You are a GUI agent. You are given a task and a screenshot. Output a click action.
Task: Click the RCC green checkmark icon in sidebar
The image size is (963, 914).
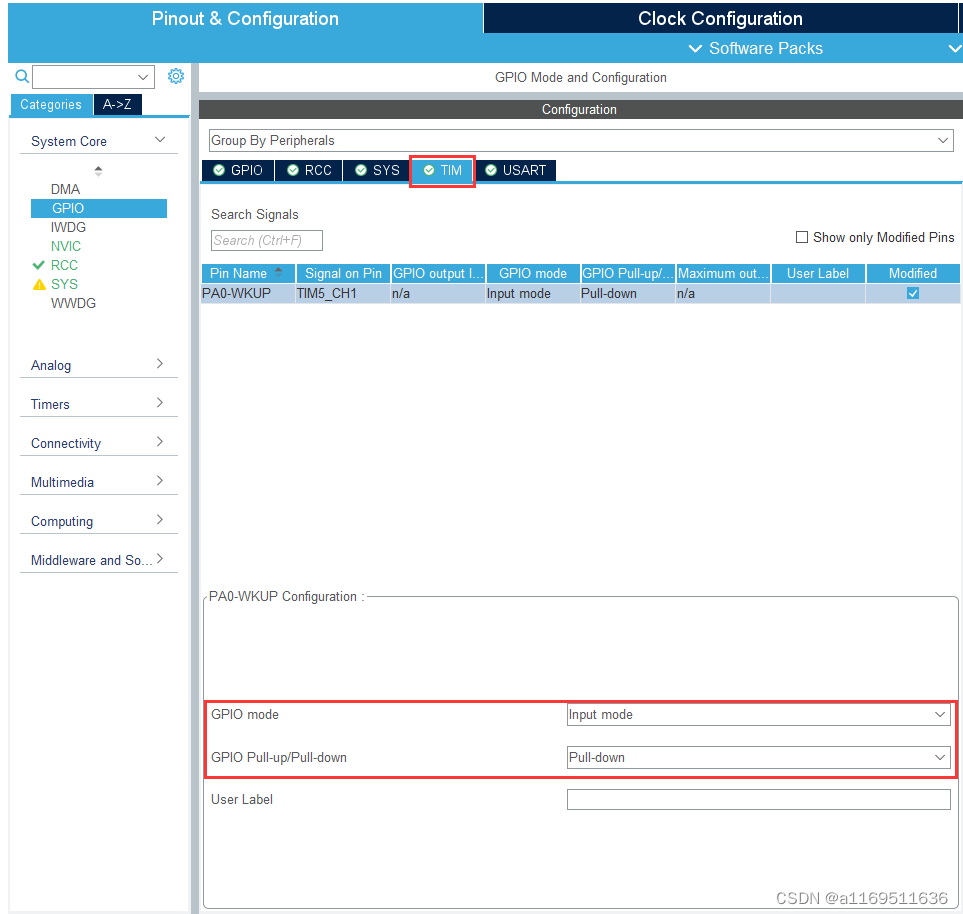click(38, 265)
